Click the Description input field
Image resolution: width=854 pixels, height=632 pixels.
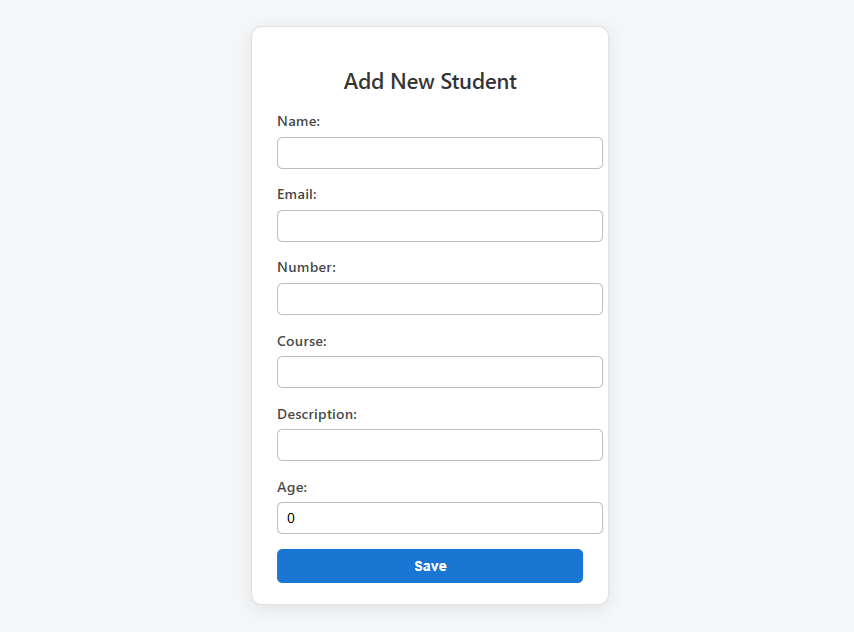[439, 444]
